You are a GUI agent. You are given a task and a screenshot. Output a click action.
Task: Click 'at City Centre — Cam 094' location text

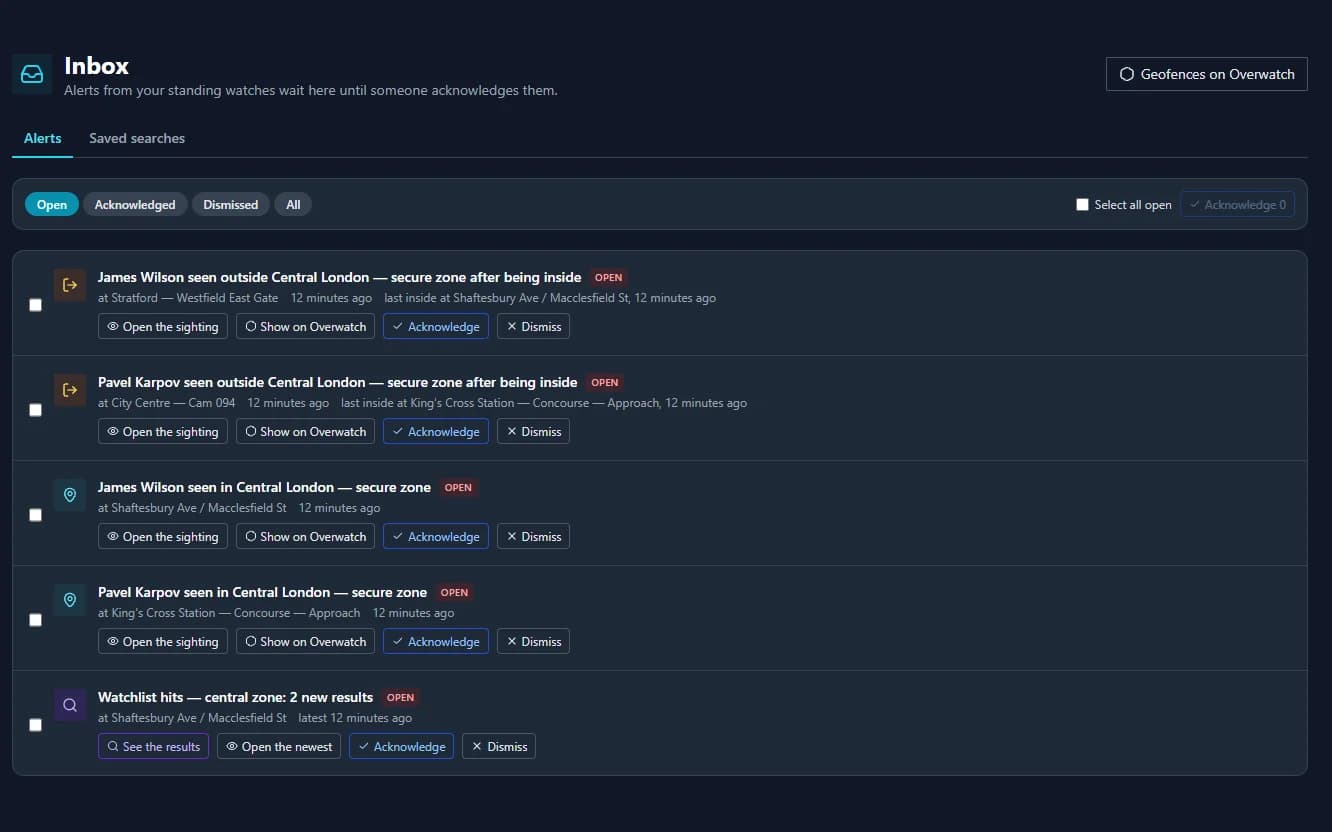tap(167, 403)
